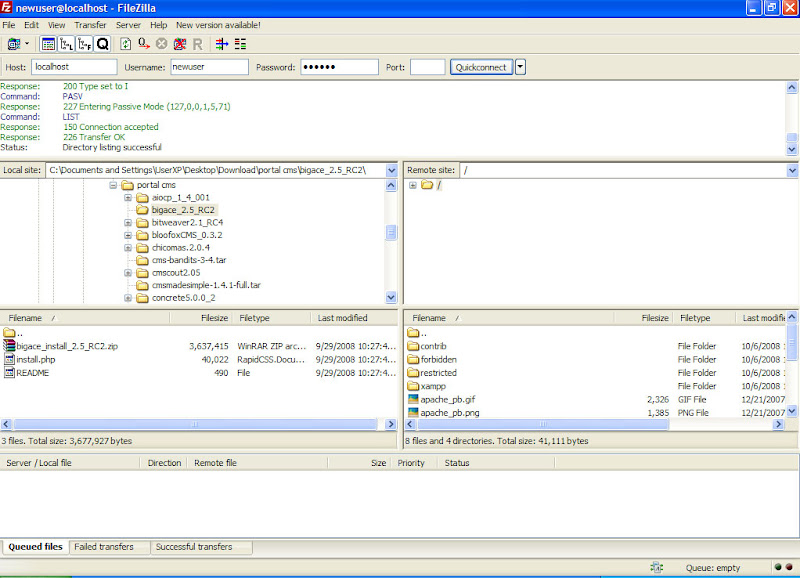Click the Port input field
This screenshot has width=800, height=578.
[x=428, y=67]
